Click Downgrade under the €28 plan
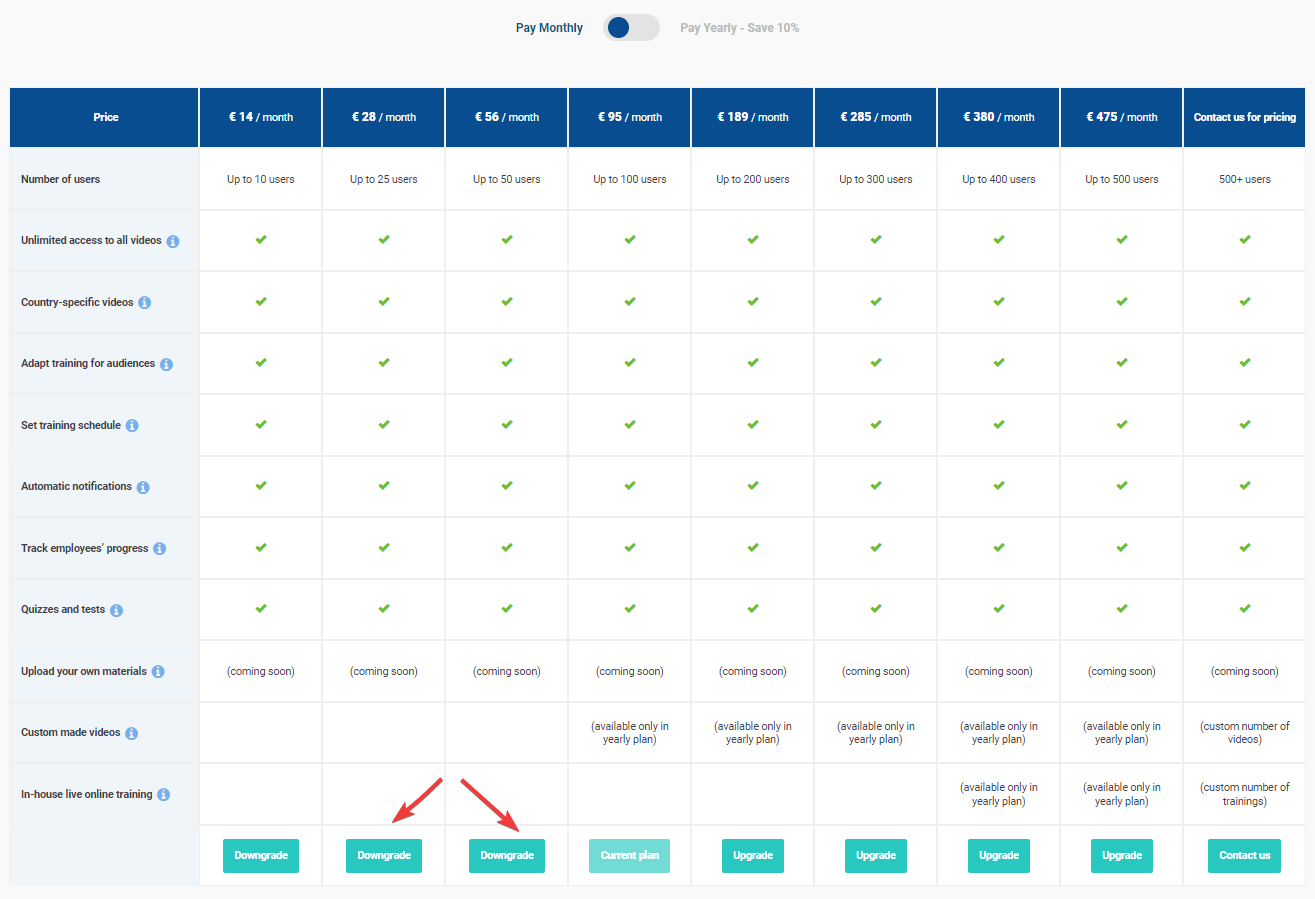1315x899 pixels. pyautogui.click(x=384, y=856)
